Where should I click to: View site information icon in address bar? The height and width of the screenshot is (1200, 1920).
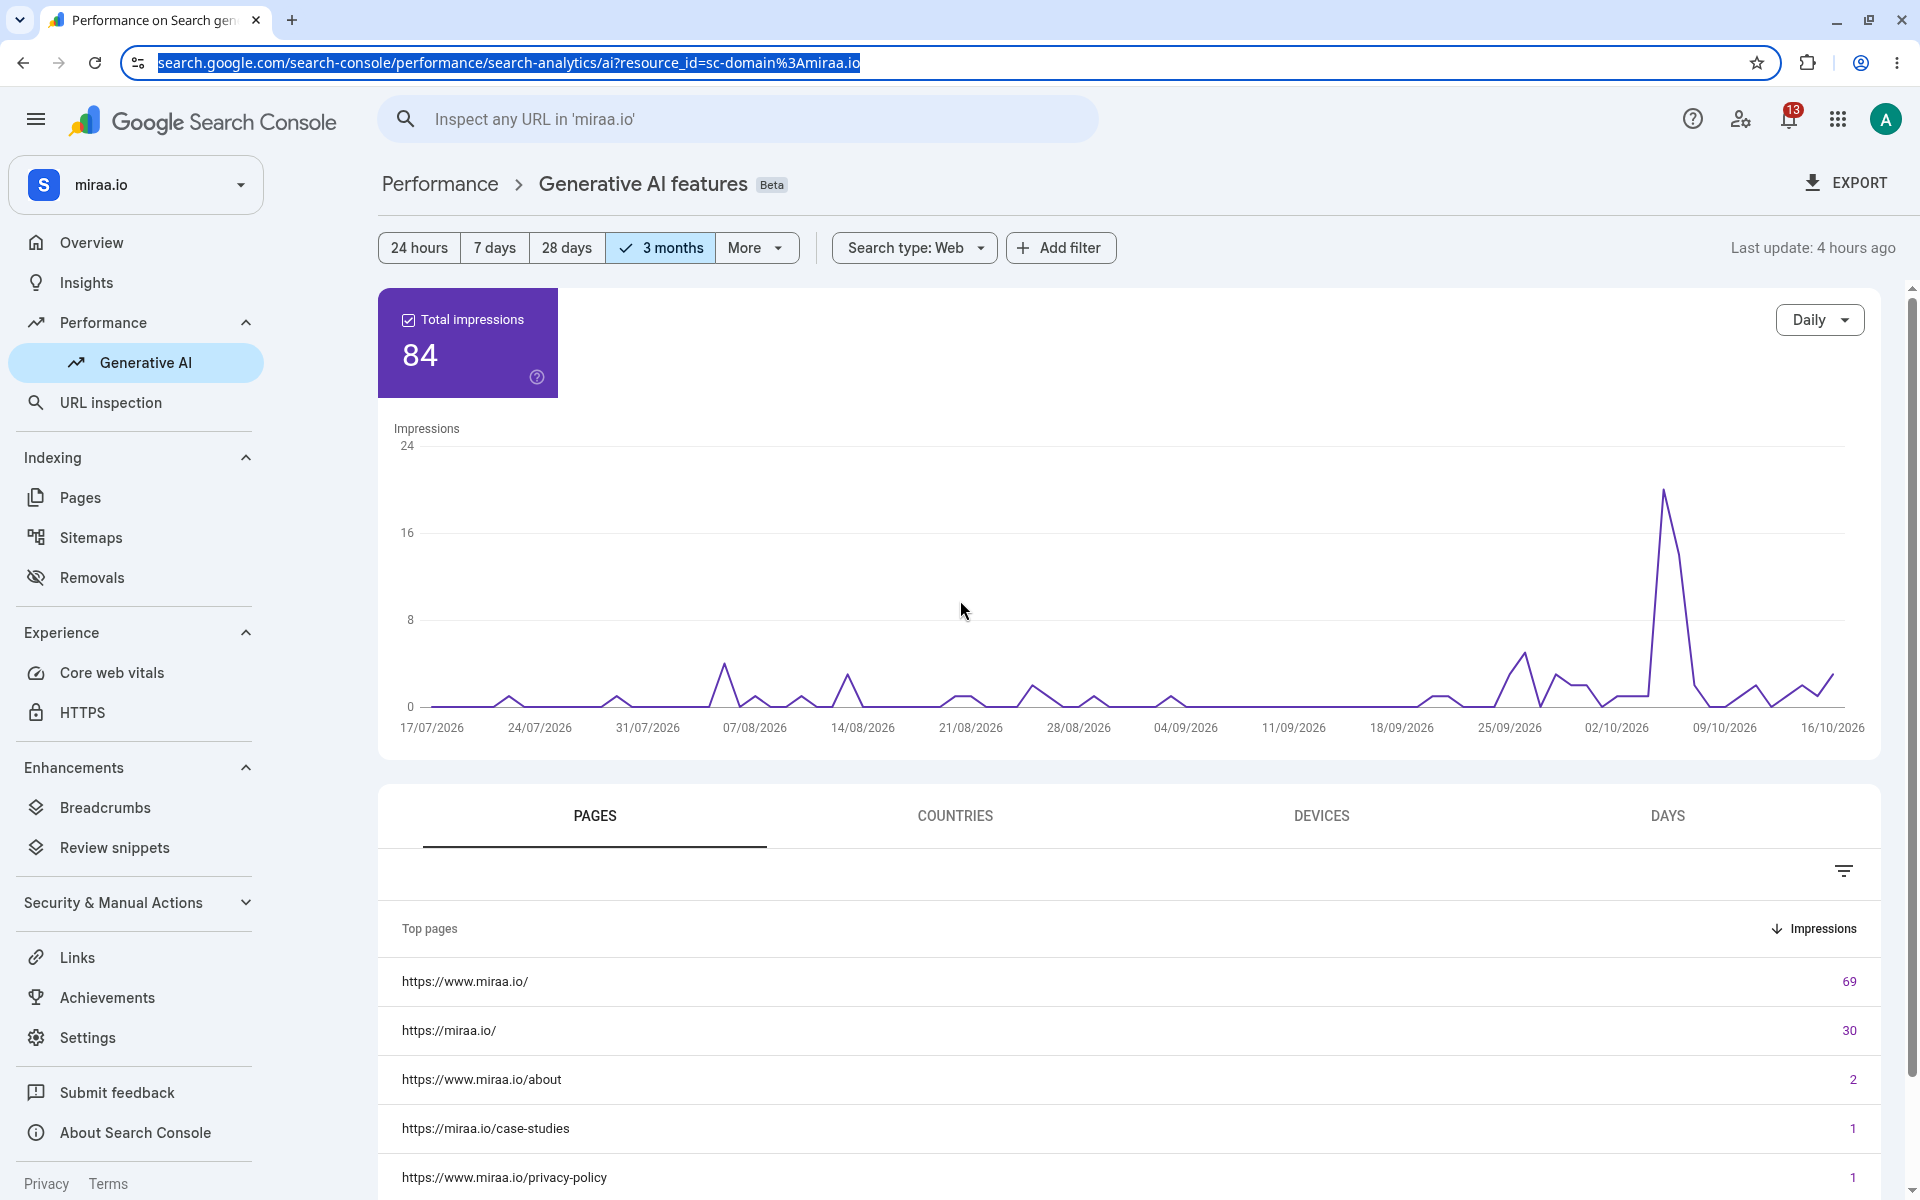click(138, 63)
